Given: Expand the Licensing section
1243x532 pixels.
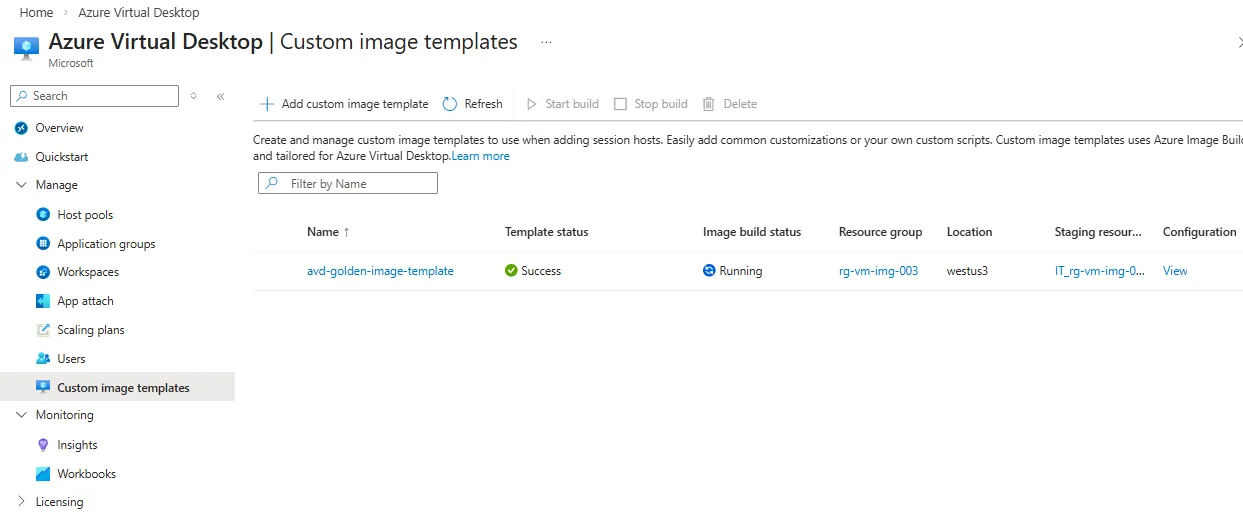Looking at the screenshot, I should 21,502.
